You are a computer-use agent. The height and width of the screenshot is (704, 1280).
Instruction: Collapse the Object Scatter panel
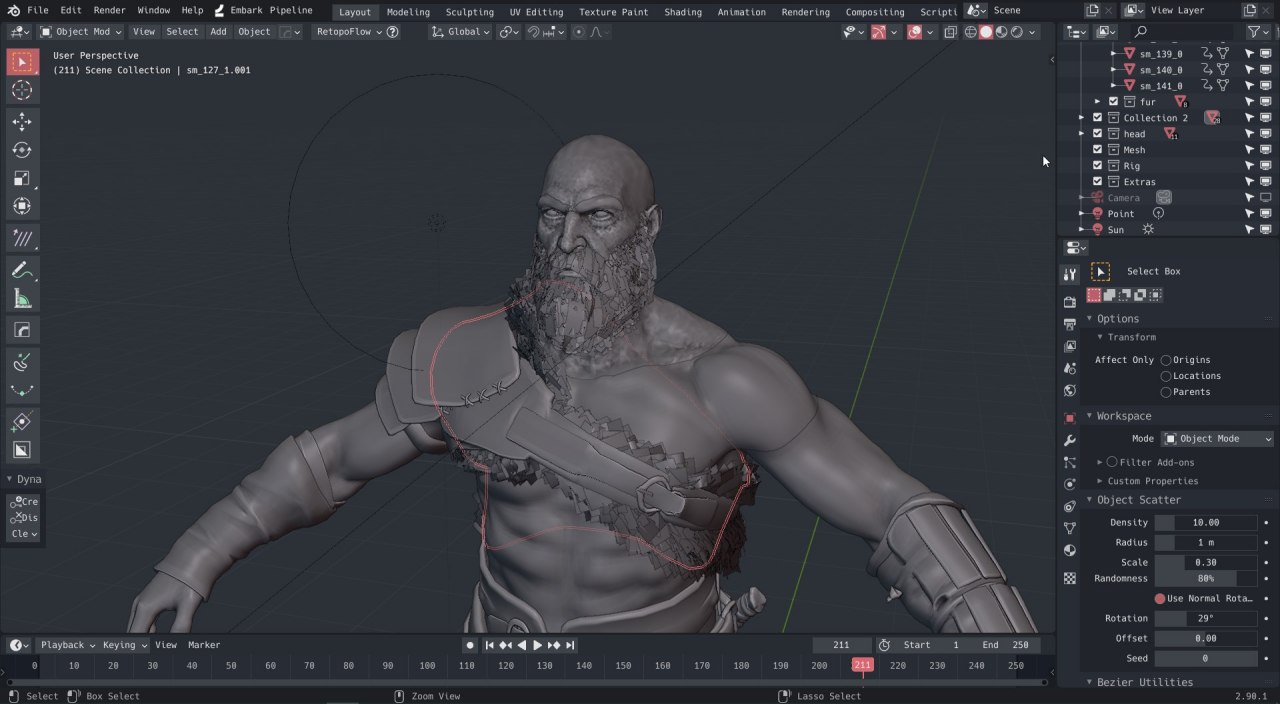(1090, 500)
